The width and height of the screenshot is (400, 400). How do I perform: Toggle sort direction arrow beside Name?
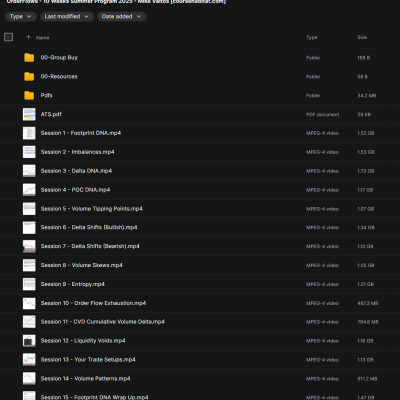(x=28, y=37)
